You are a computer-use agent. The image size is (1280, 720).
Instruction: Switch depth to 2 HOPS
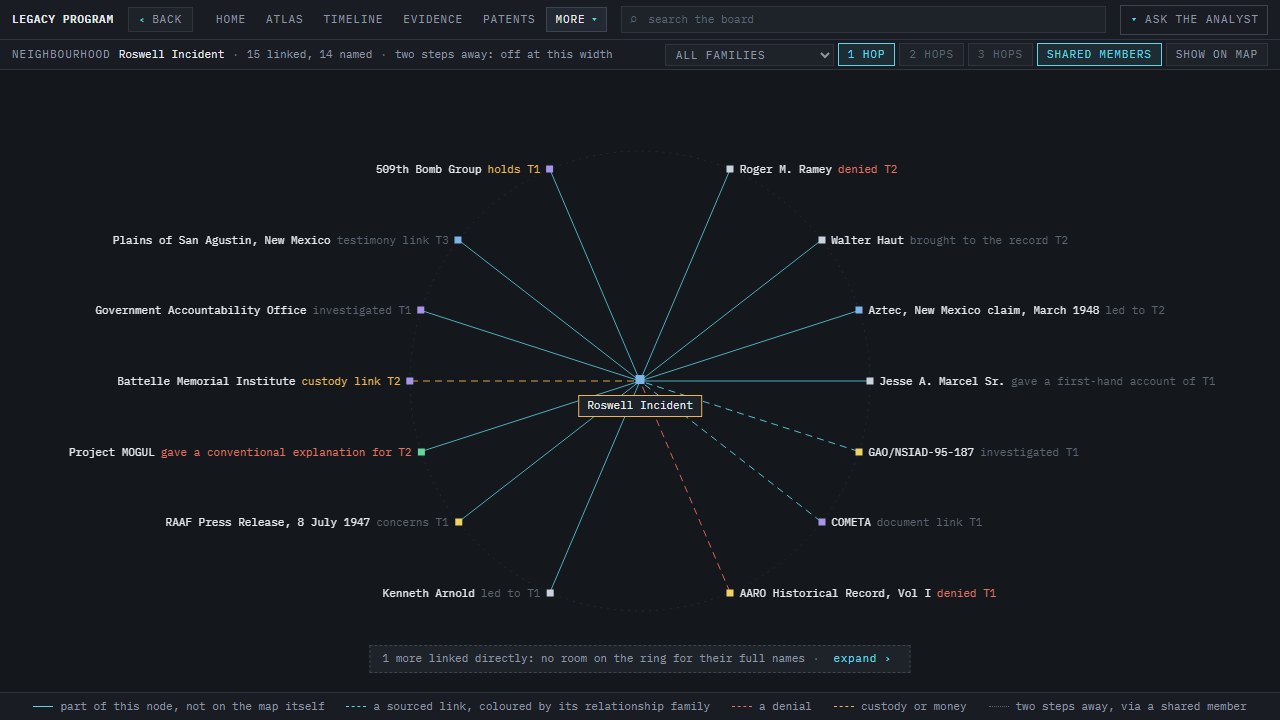coord(931,55)
